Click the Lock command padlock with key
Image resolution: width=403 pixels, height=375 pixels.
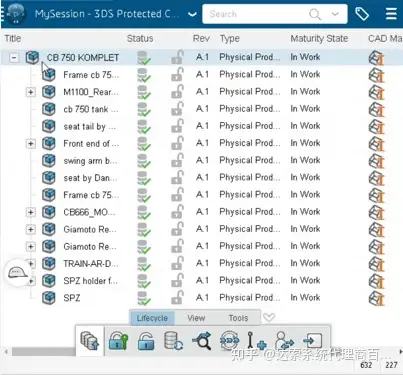[118, 341]
